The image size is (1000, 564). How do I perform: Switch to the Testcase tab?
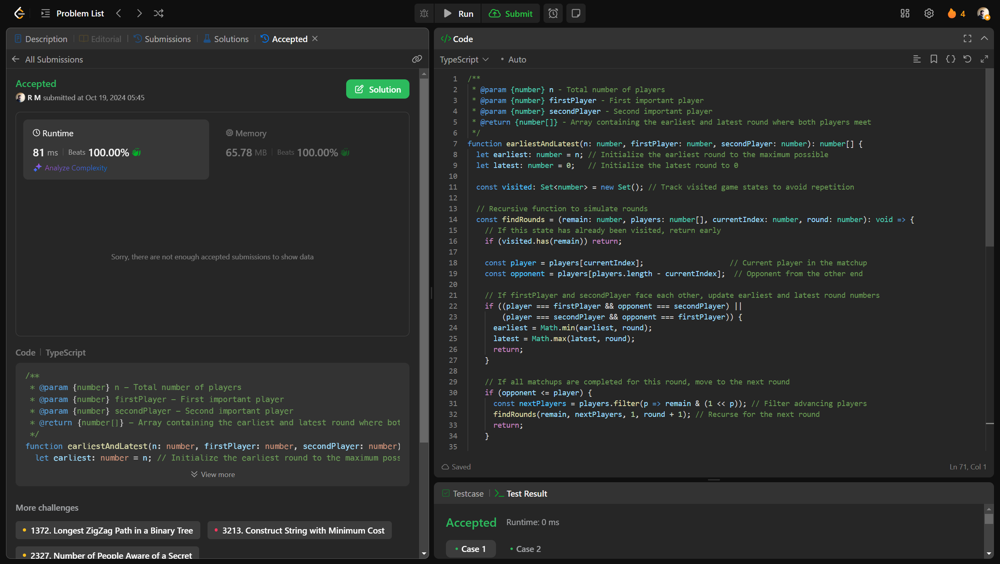[x=462, y=494]
